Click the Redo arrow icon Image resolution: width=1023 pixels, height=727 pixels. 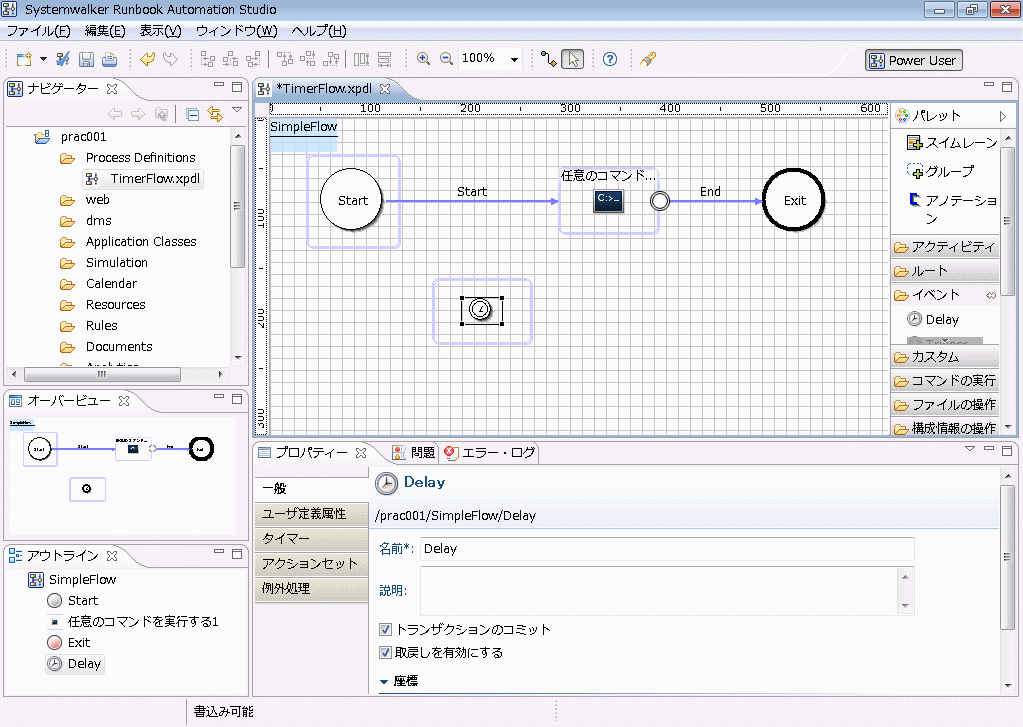pyautogui.click(x=170, y=59)
